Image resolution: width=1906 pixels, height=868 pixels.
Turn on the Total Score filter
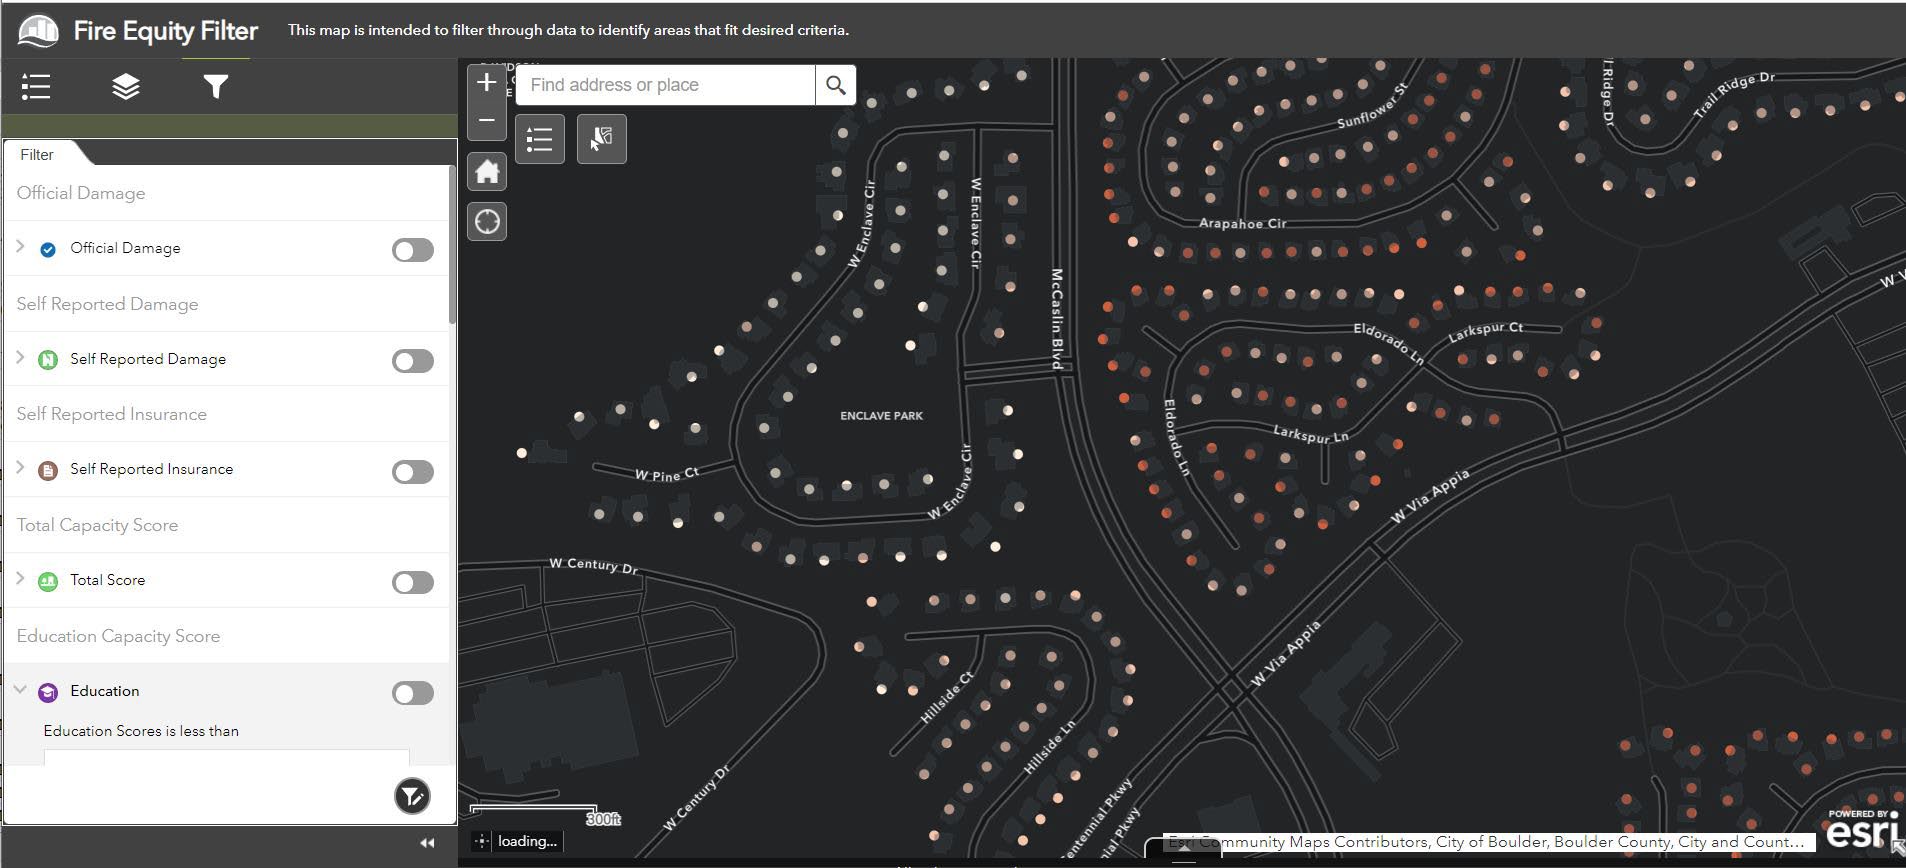point(413,582)
